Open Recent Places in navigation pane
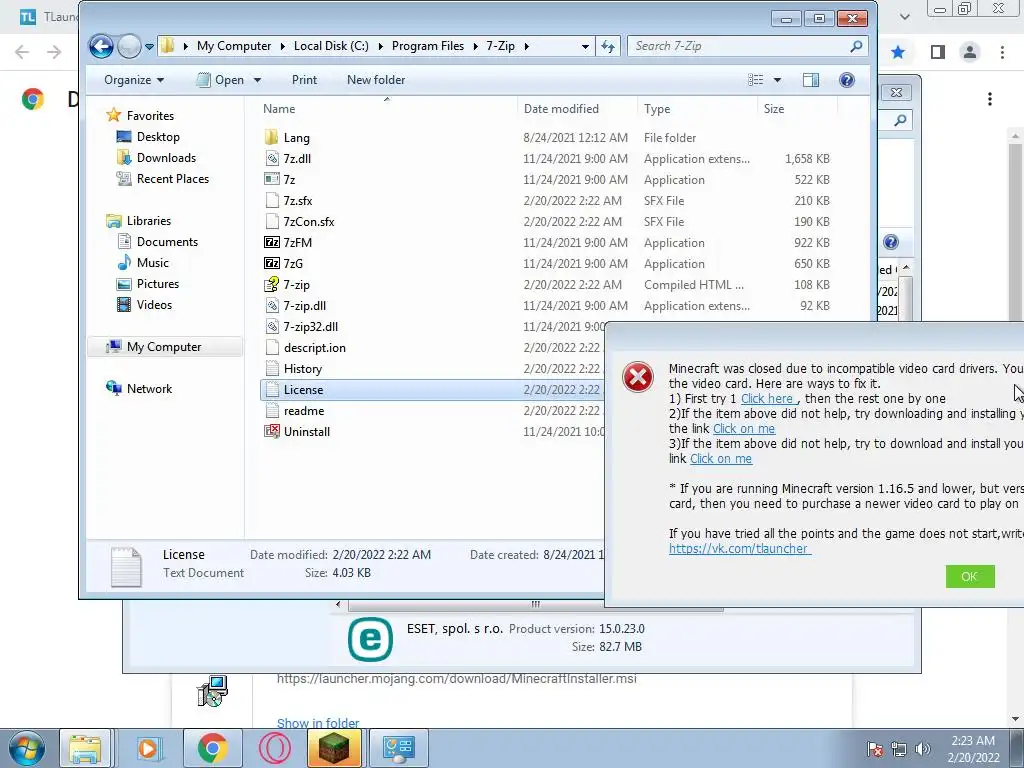 click(172, 178)
